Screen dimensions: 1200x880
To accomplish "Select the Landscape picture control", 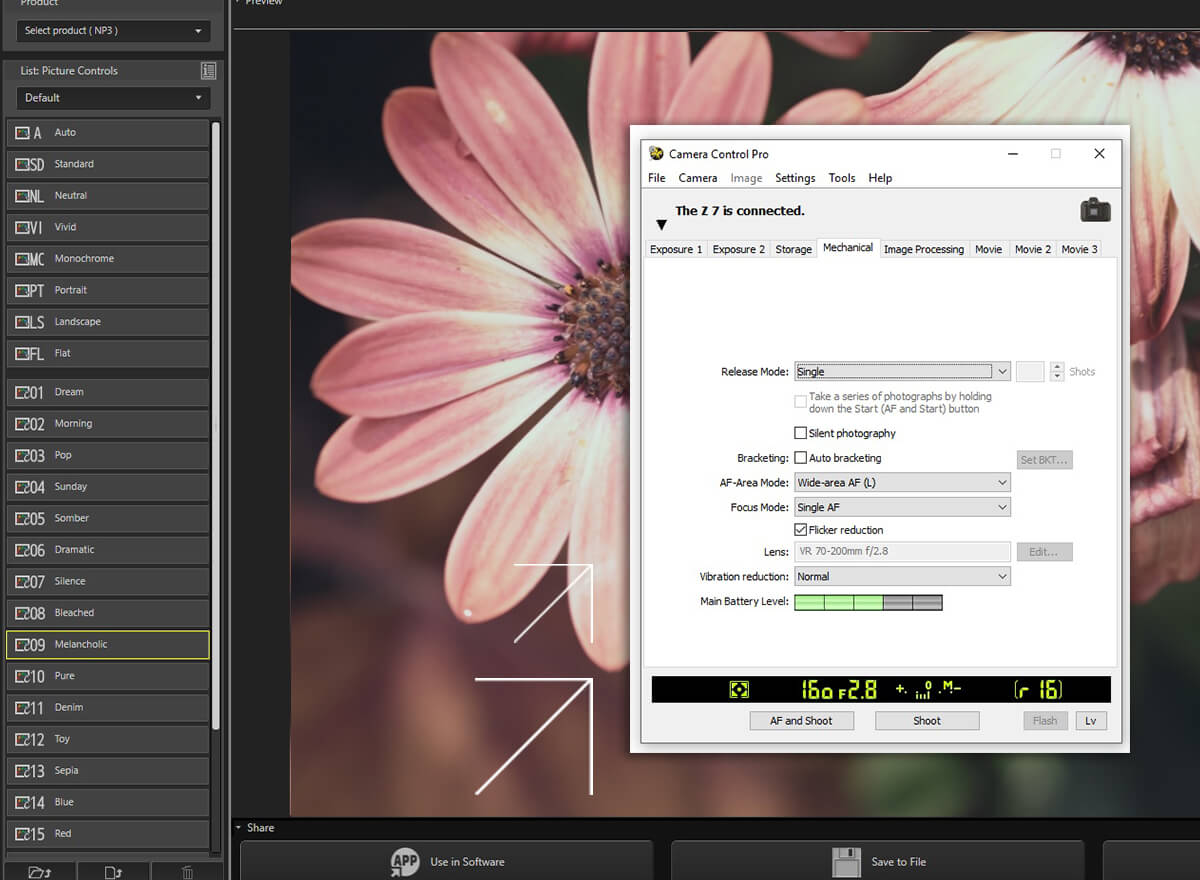I will pos(108,321).
